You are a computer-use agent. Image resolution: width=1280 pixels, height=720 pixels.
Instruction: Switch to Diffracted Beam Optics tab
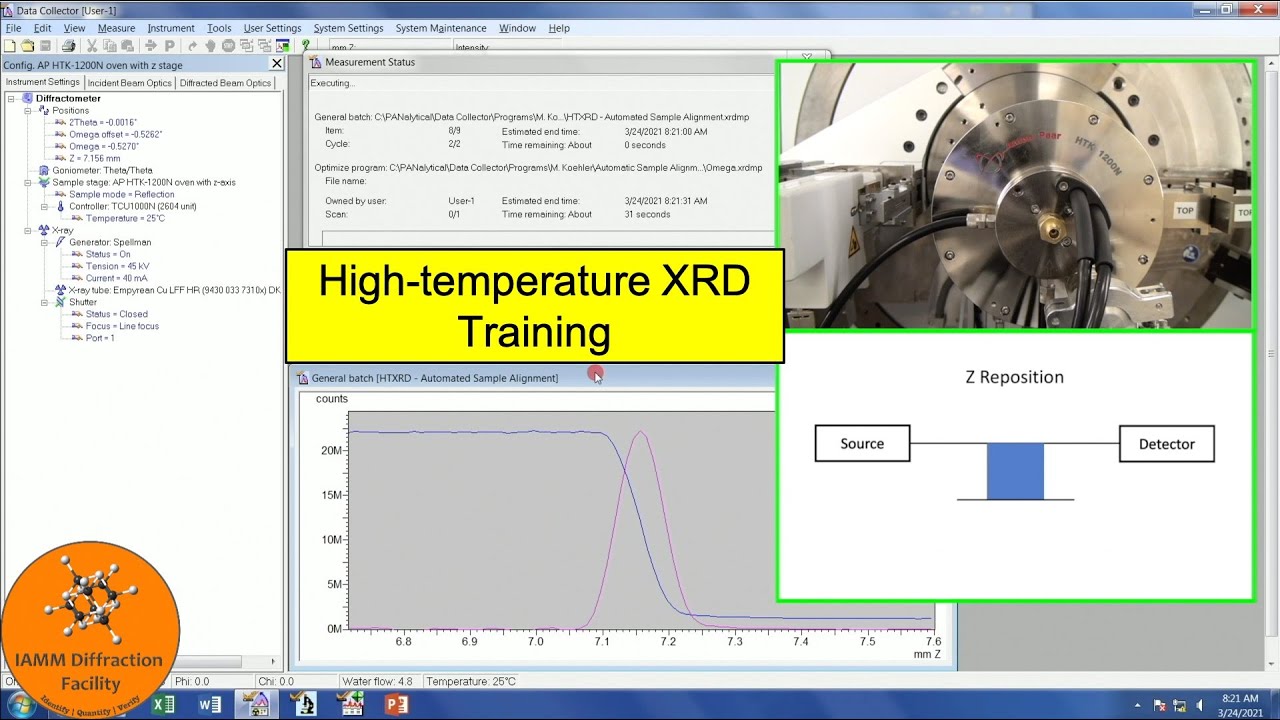click(x=225, y=83)
